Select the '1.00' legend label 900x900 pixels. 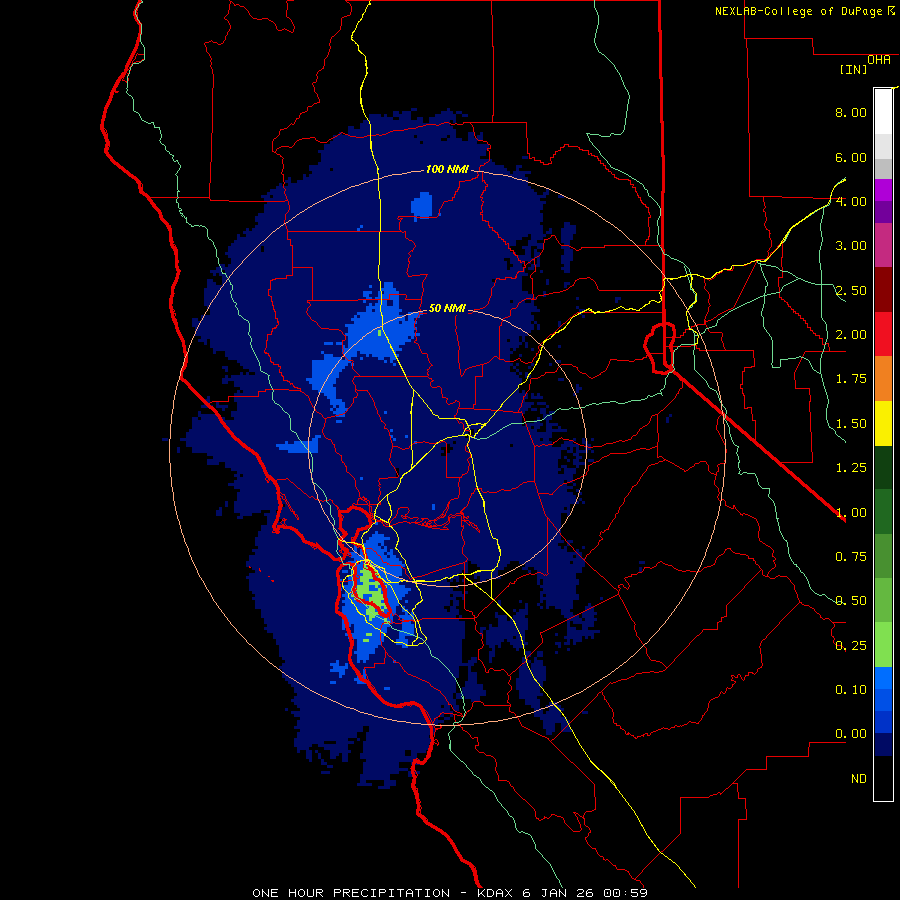point(851,513)
